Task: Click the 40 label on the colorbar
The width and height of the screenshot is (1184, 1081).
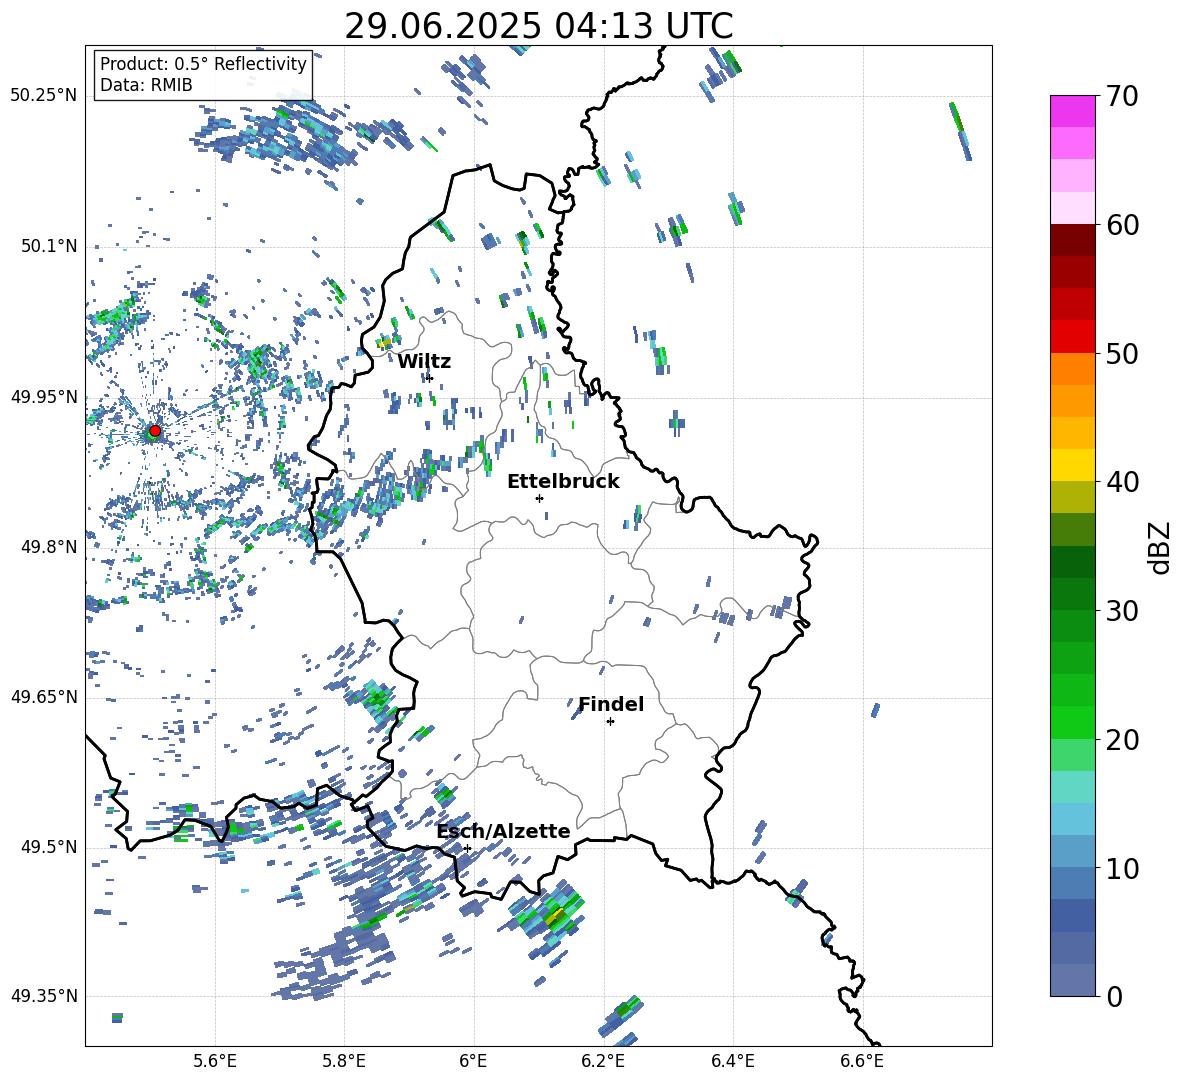Action: tap(1123, 482)
